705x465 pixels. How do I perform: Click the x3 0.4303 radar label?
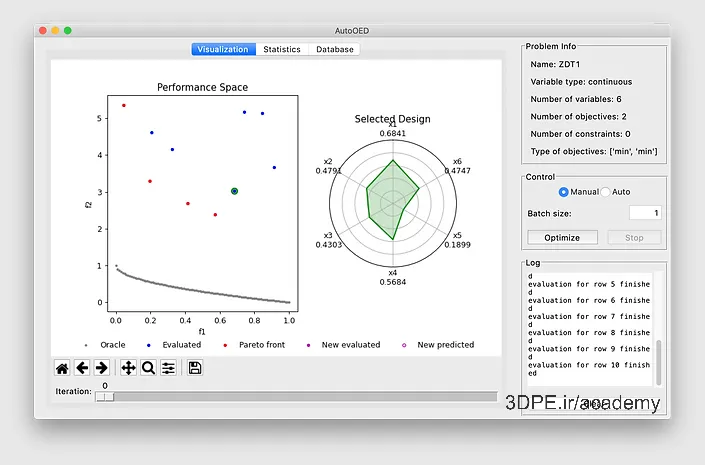pyautogui.click(x=328, y=240)
